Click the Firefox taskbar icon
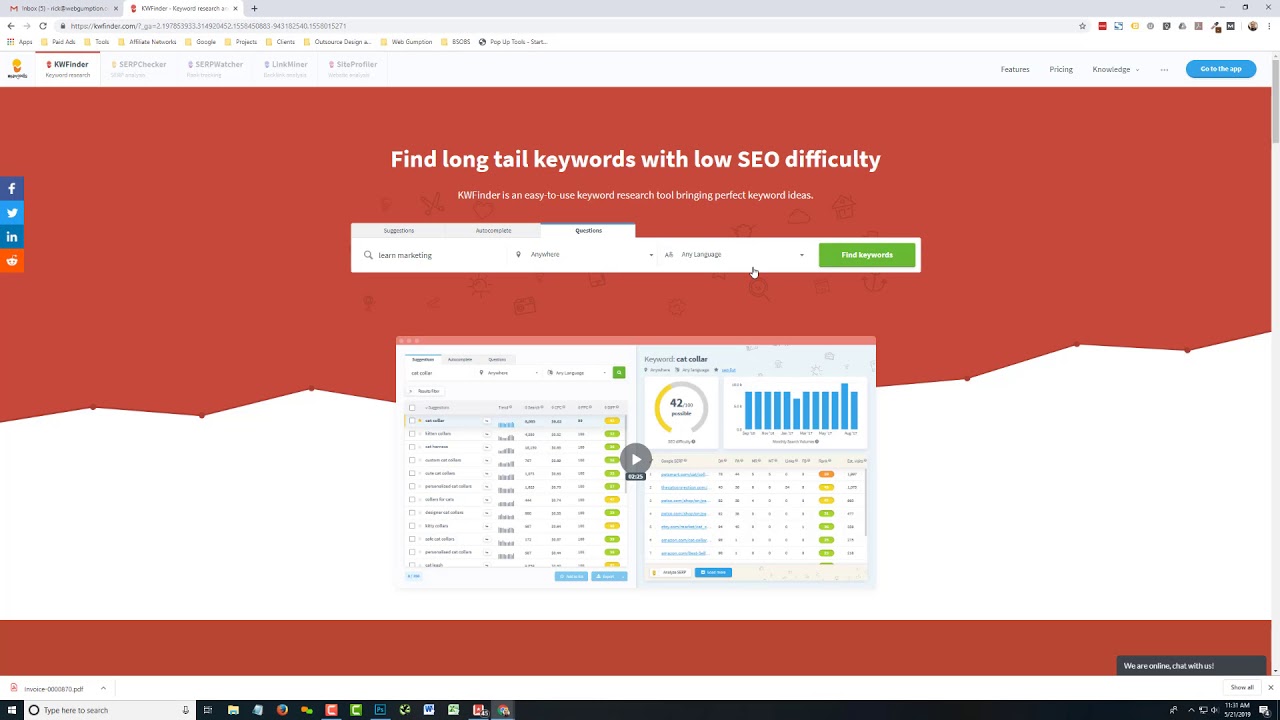This screenshot has width=1280, height=720. click(x=282, y=710)
